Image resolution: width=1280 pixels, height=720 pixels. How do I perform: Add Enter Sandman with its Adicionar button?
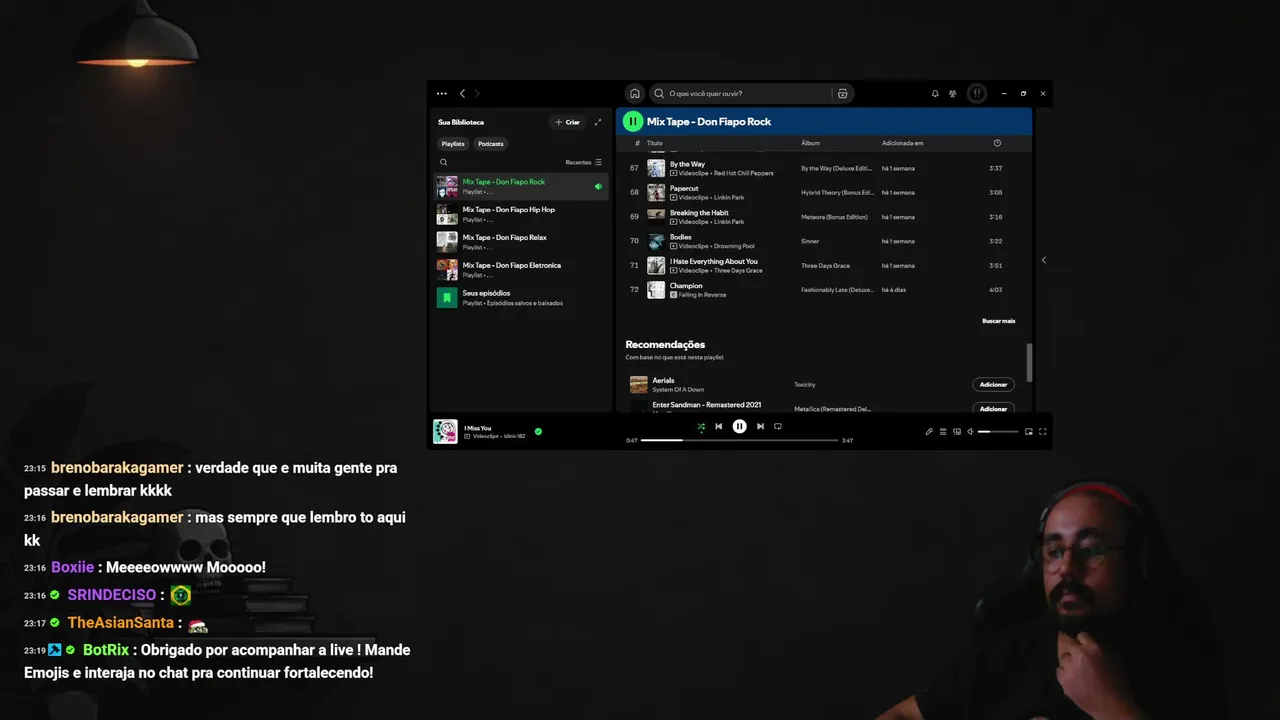coord(993,408)
